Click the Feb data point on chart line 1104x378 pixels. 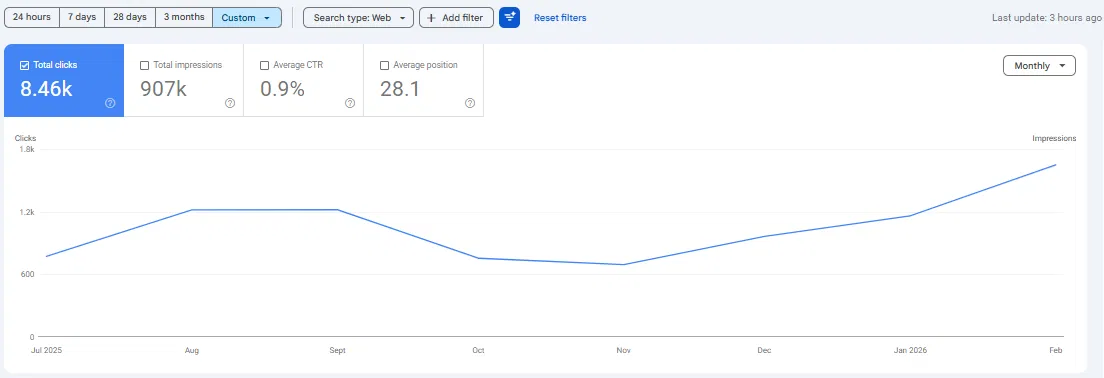coord(1055,165)
